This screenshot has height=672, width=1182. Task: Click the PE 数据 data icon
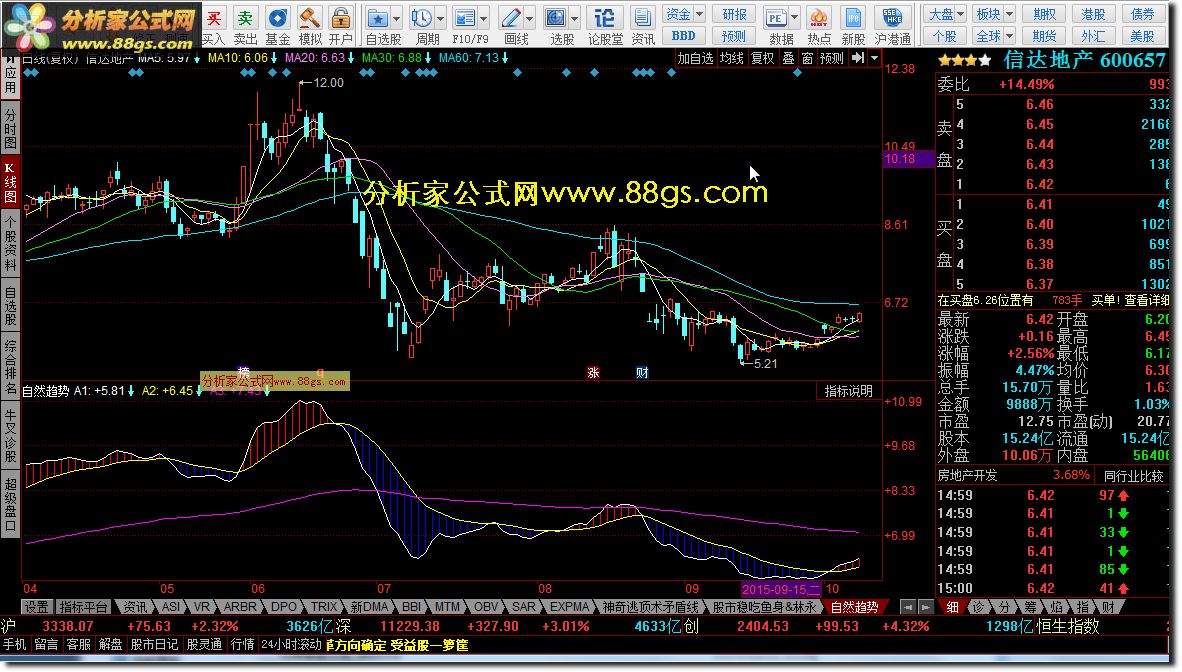point(775,18)
